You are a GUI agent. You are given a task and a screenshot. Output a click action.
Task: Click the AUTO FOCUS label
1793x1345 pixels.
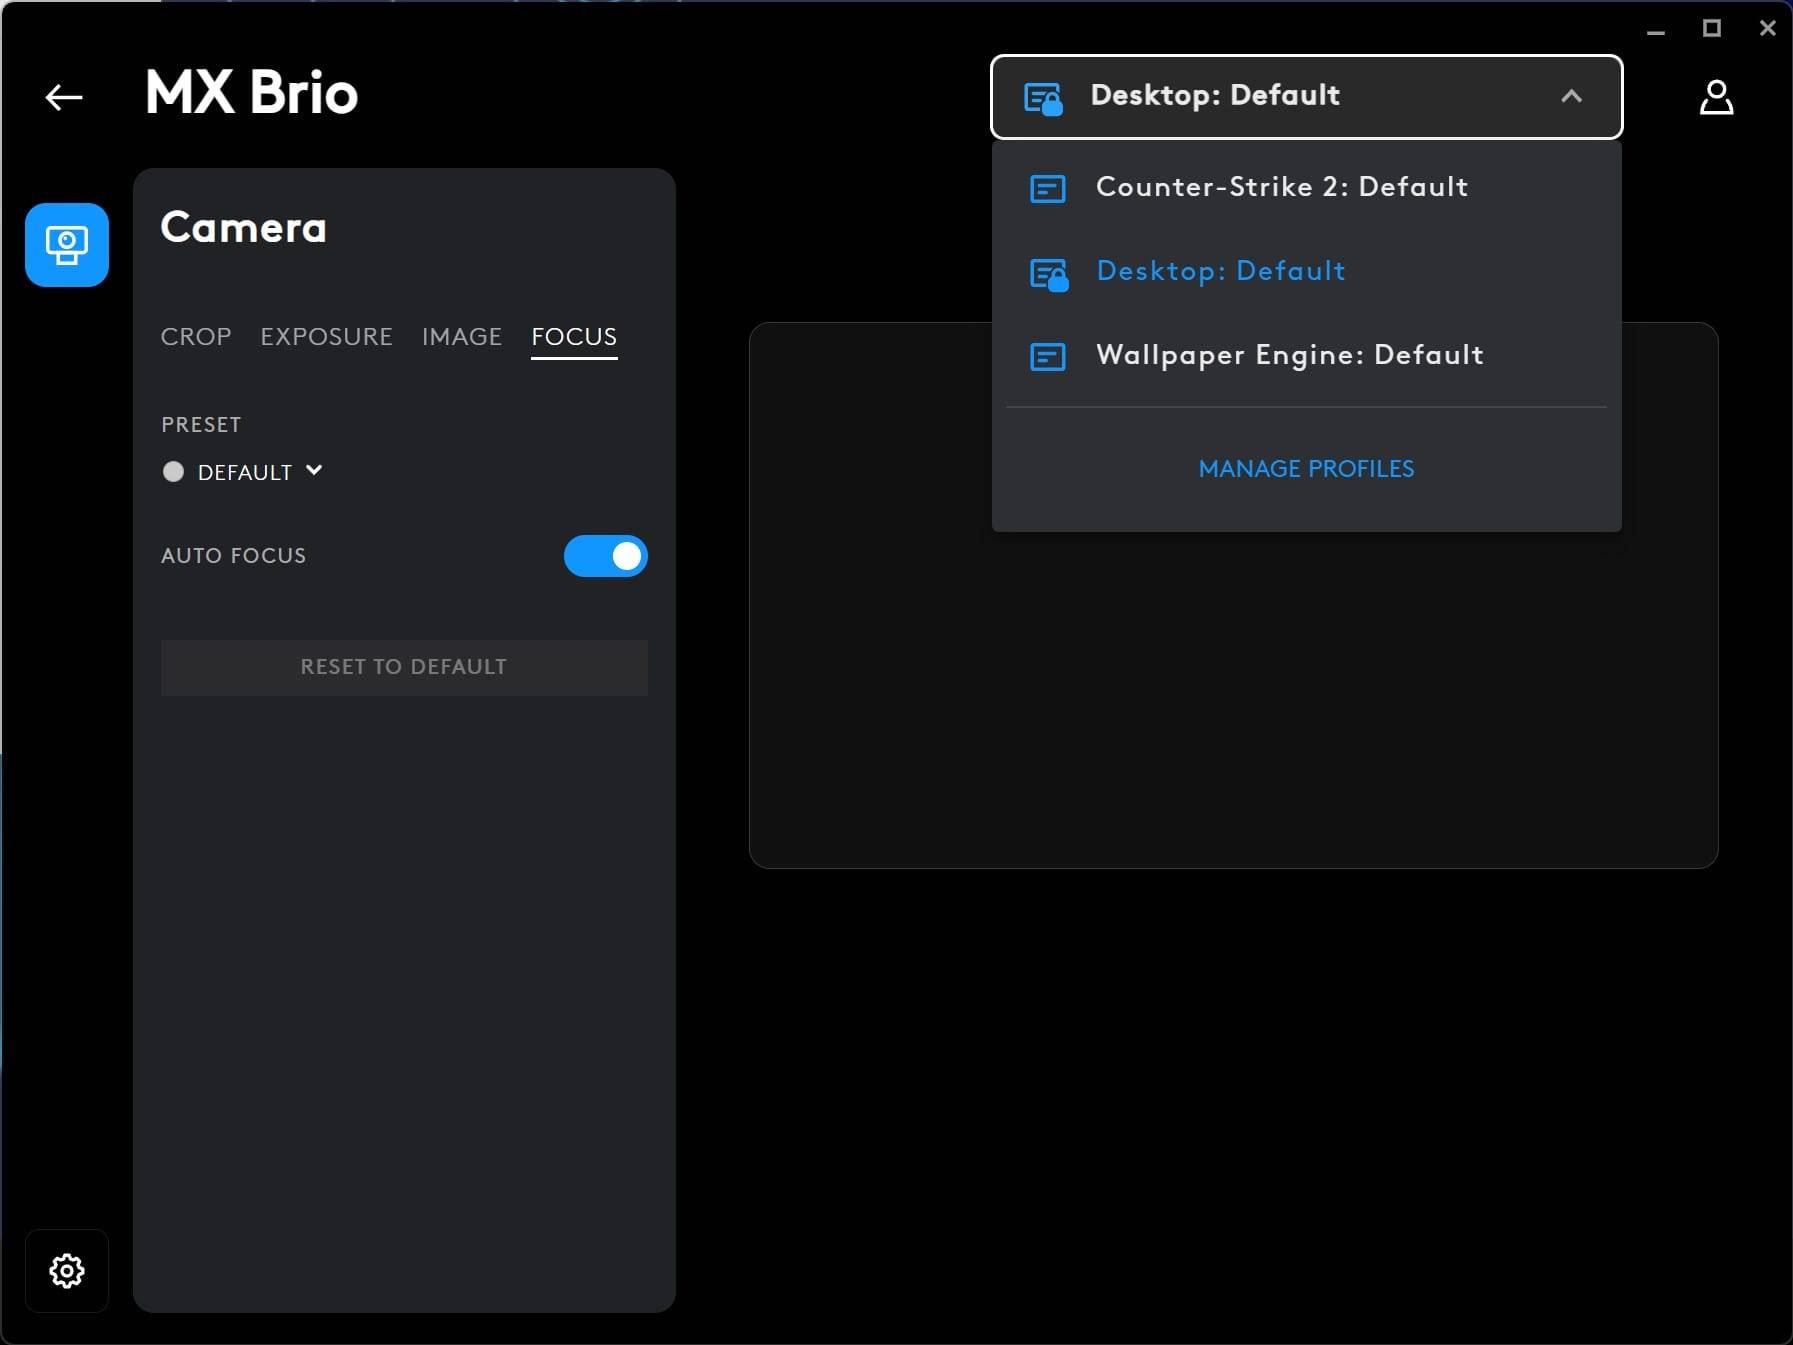coord(233,555)
